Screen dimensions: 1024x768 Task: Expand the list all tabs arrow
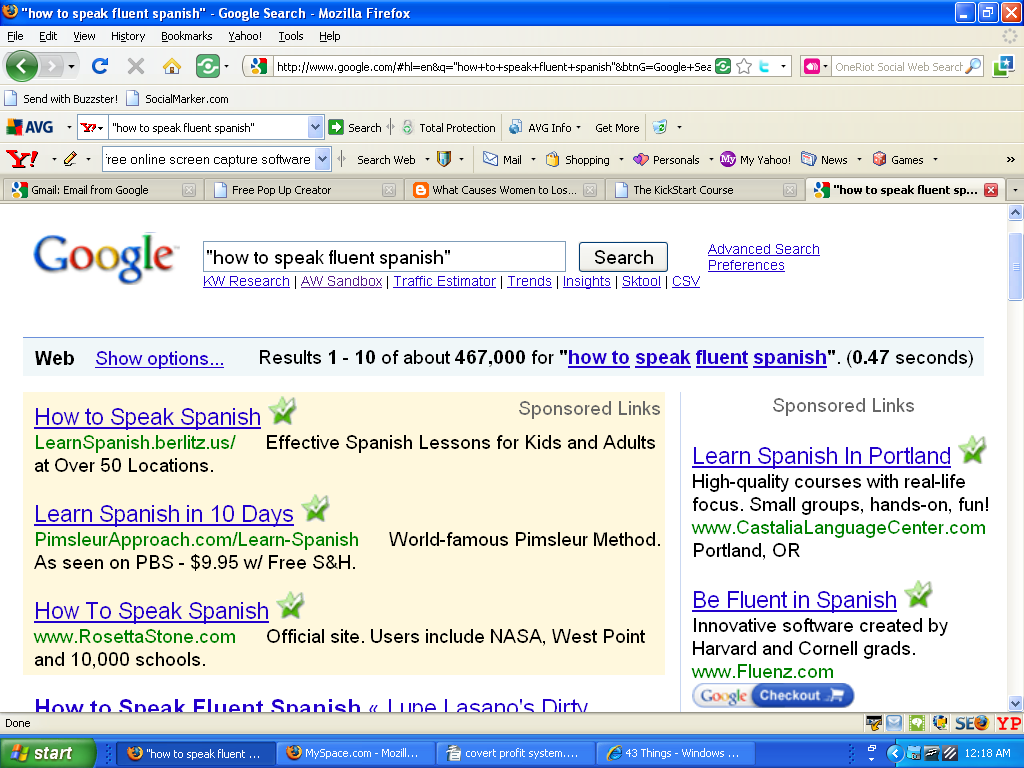(1014, 190)
